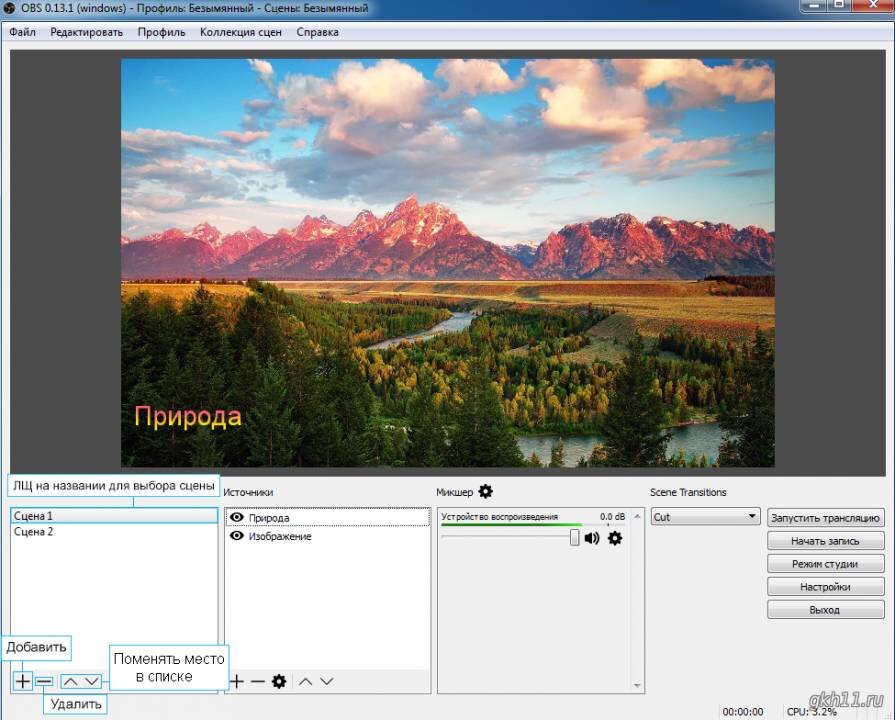Click the 0.0 dB volume value
This screenshot has width=895, height=720.
click(x=612, y=516)
